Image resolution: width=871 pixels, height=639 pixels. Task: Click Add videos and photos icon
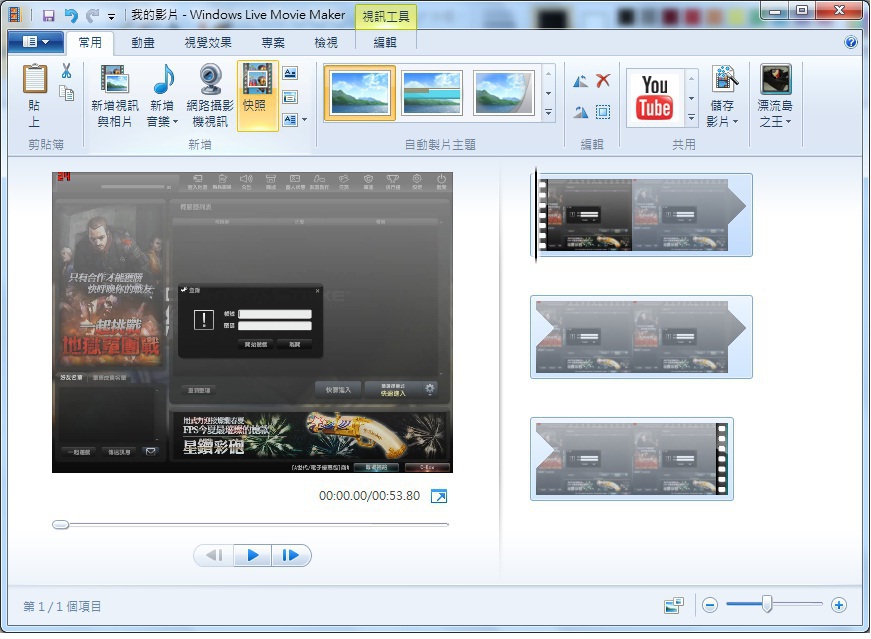click(x=115, y=79)
